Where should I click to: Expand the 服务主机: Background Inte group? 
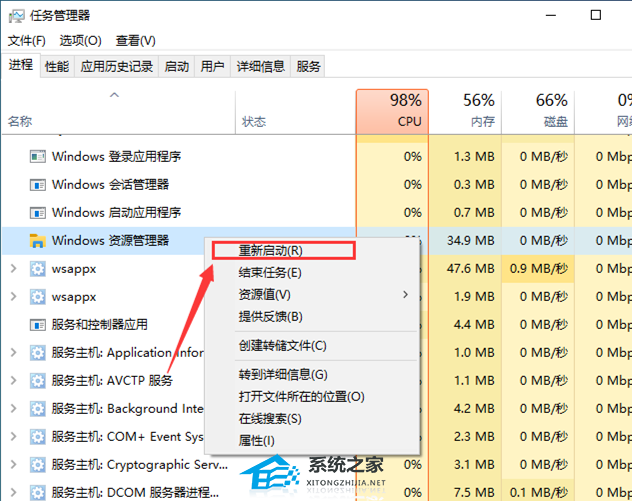pos(13,409)
